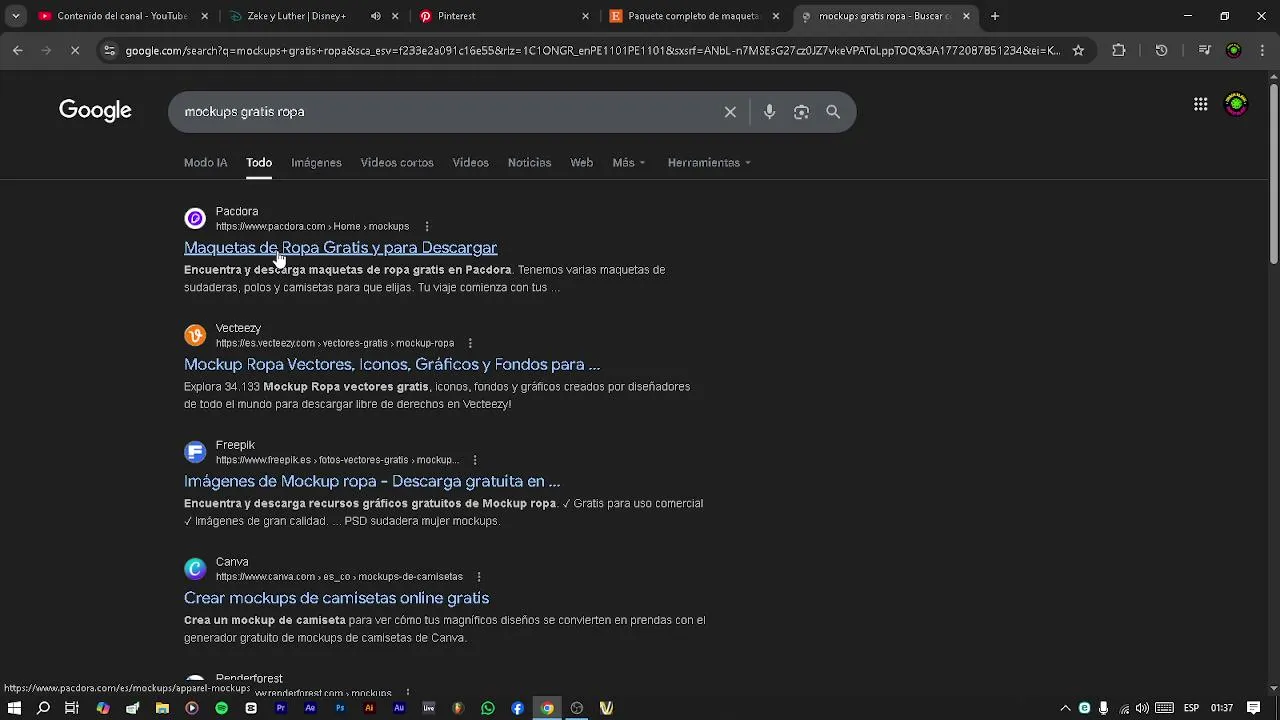
Task: Open Crear mockups de camisetas online gratis
Action: click(336, 598)
